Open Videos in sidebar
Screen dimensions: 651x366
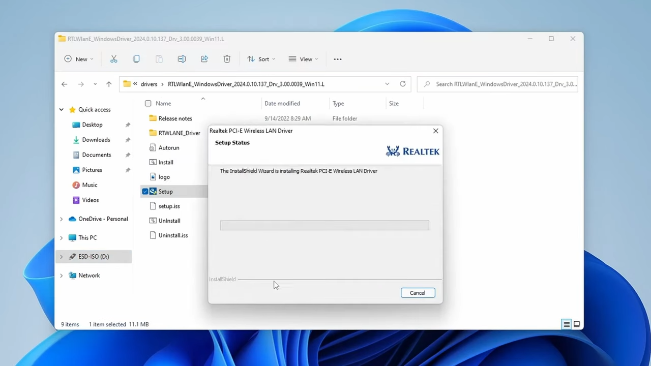click(90, 200)
